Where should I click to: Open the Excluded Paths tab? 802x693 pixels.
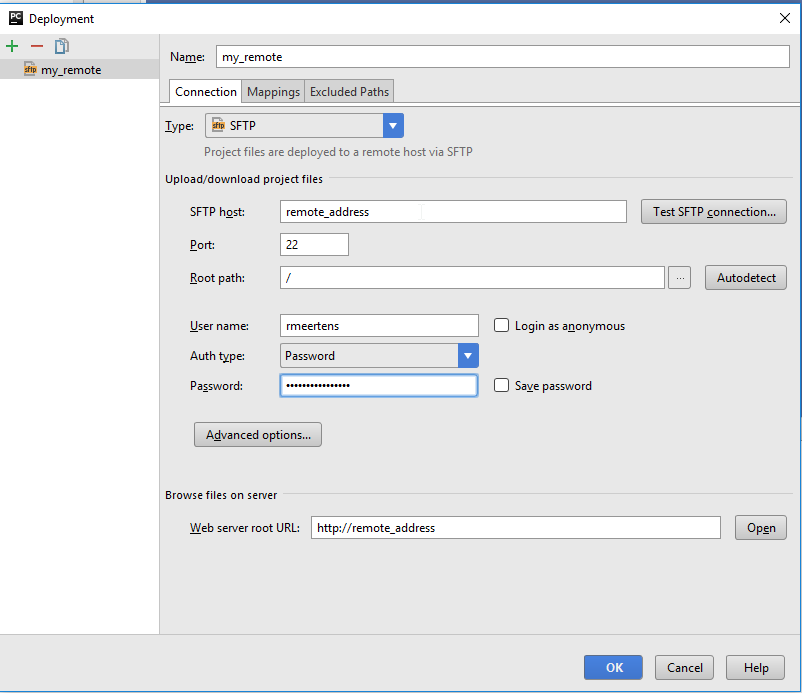[x=349, y=92]
